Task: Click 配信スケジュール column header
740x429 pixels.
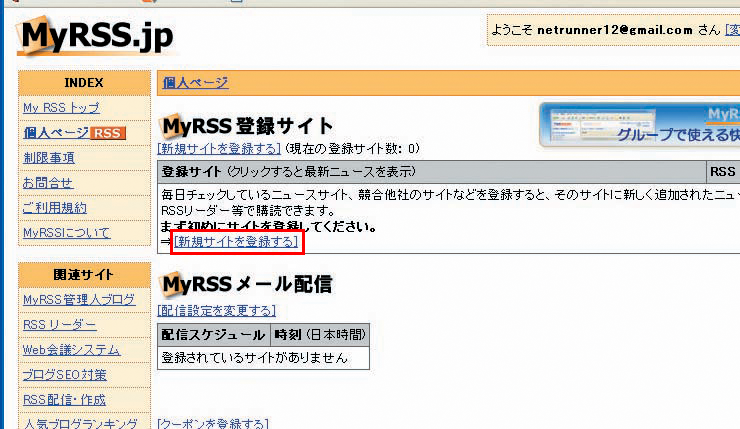Action: pyautogui.click(x=214, y=335)
